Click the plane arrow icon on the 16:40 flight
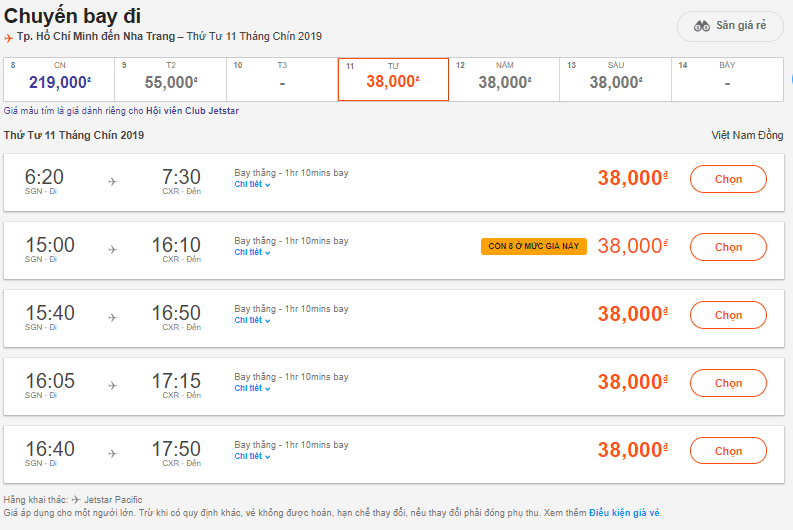Screen dimensions: 793x530 click(112, 453)
